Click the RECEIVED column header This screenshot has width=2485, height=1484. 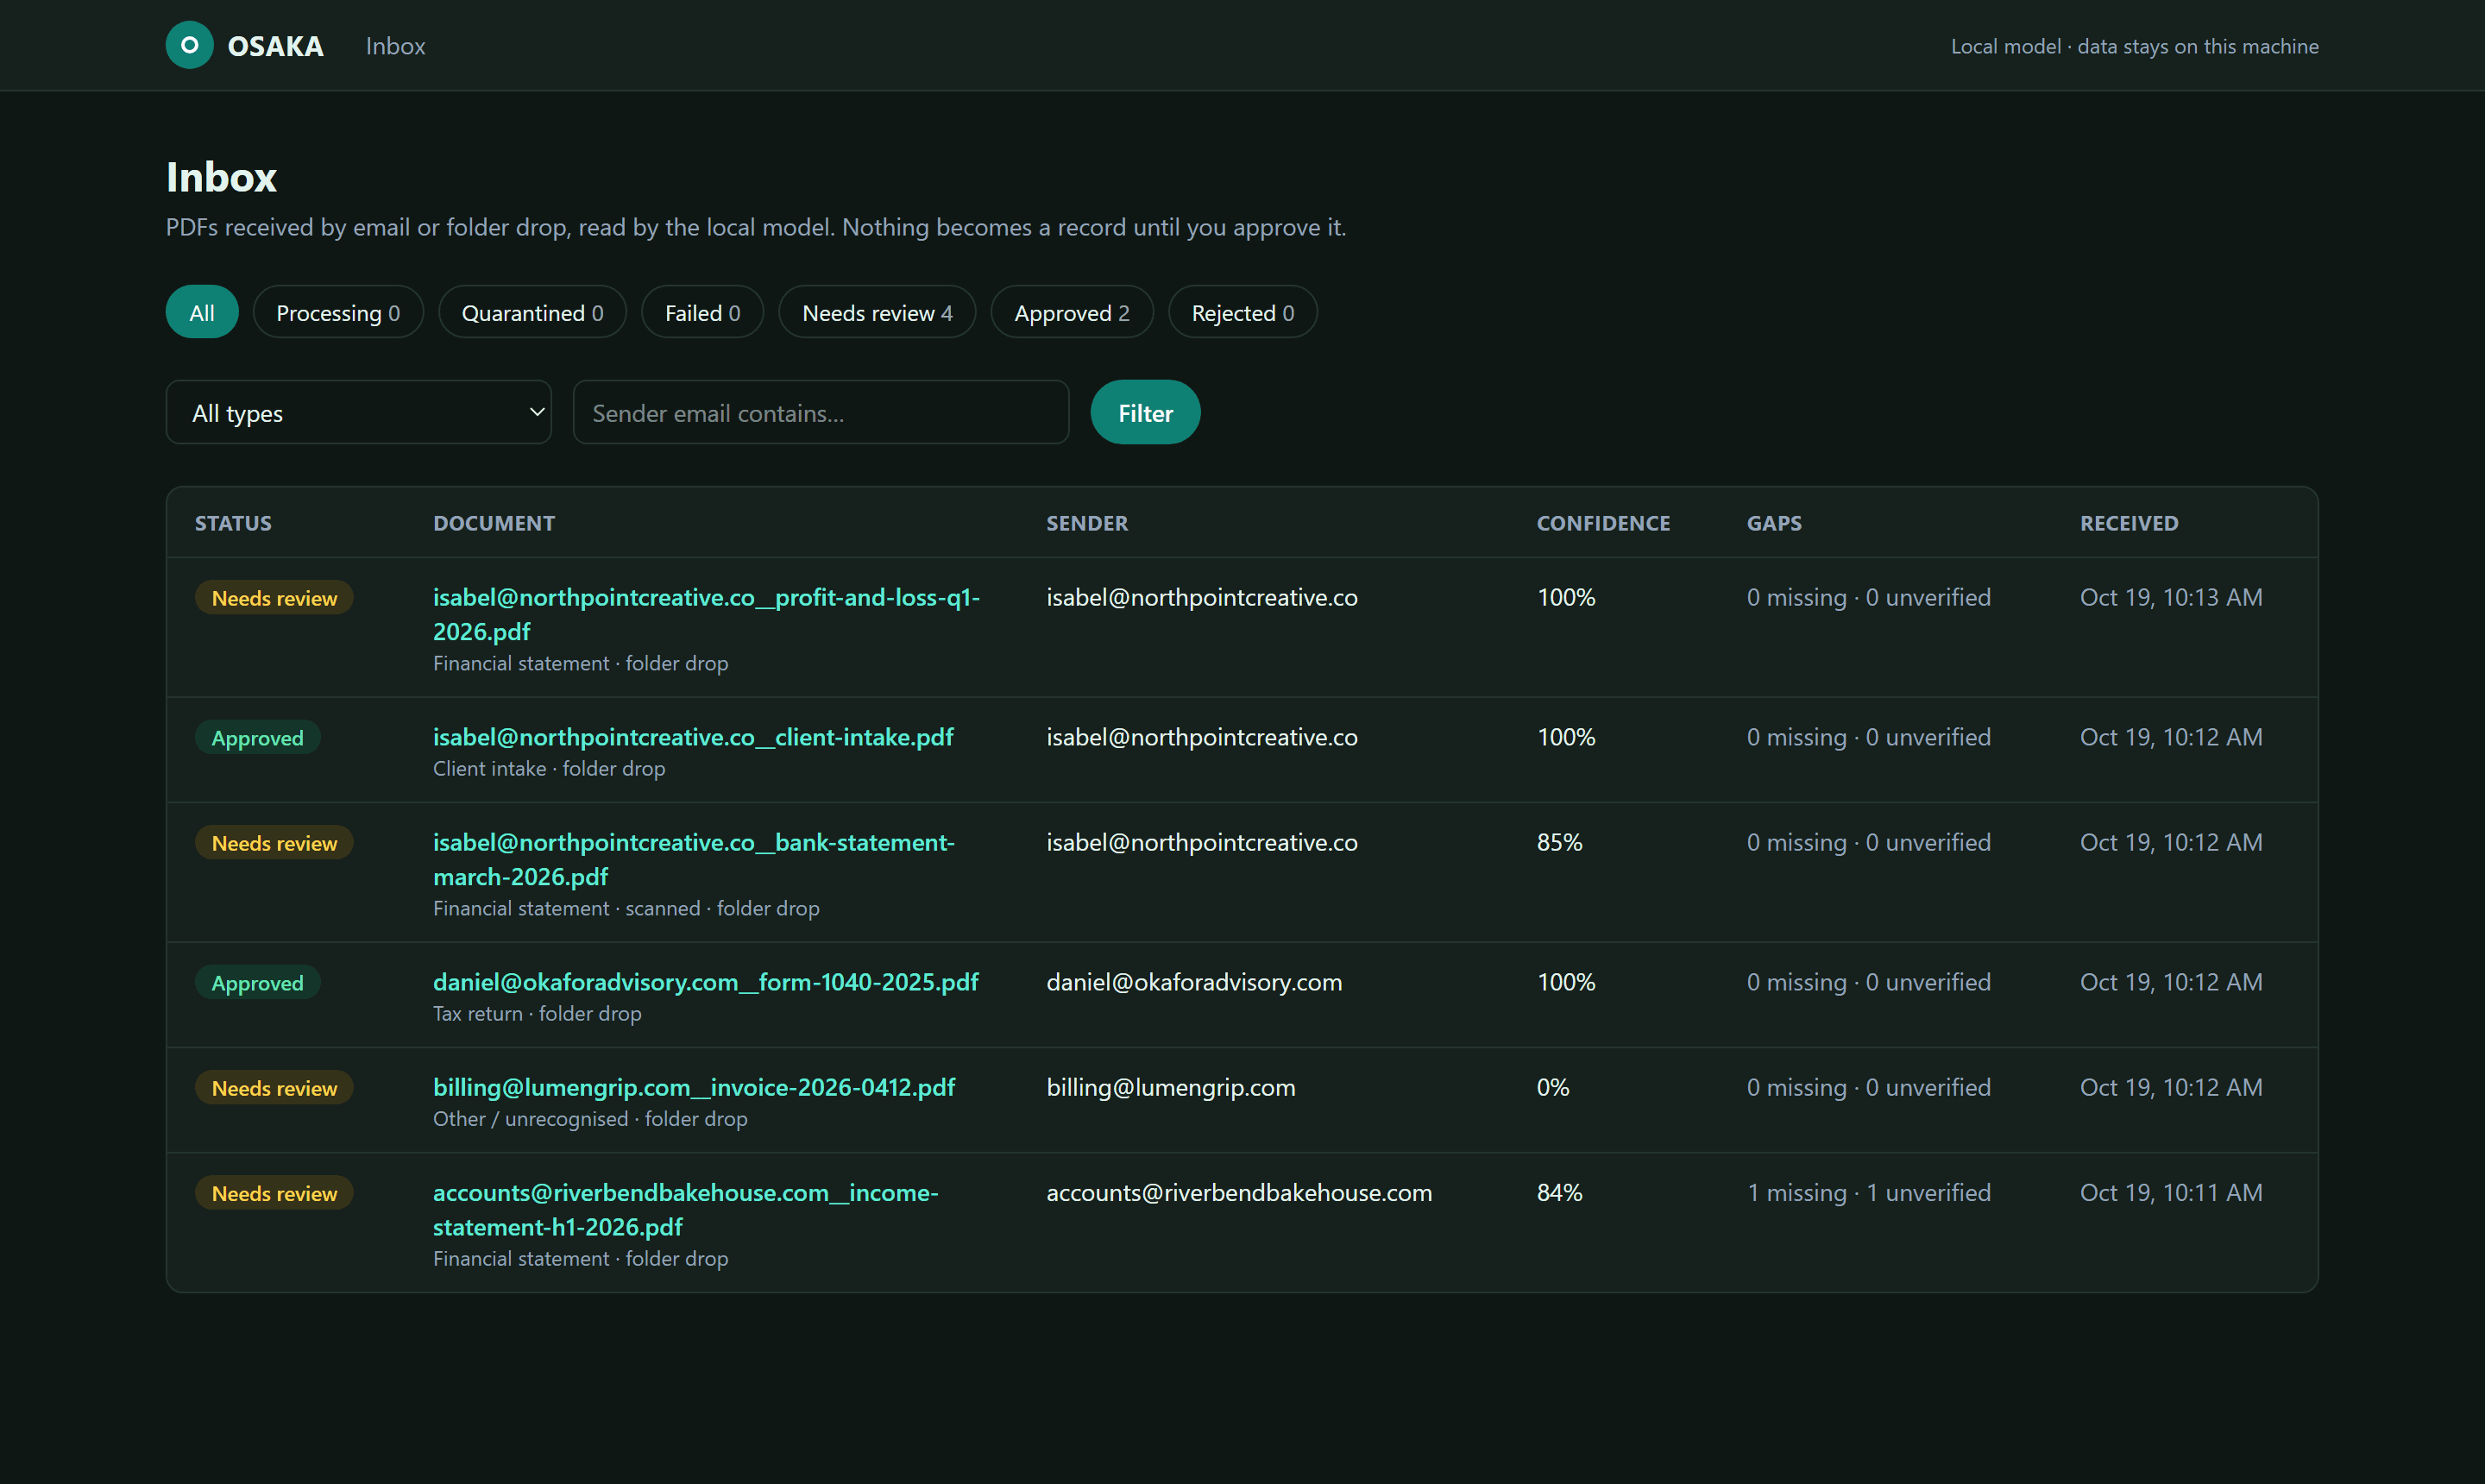click(2129, 523)
